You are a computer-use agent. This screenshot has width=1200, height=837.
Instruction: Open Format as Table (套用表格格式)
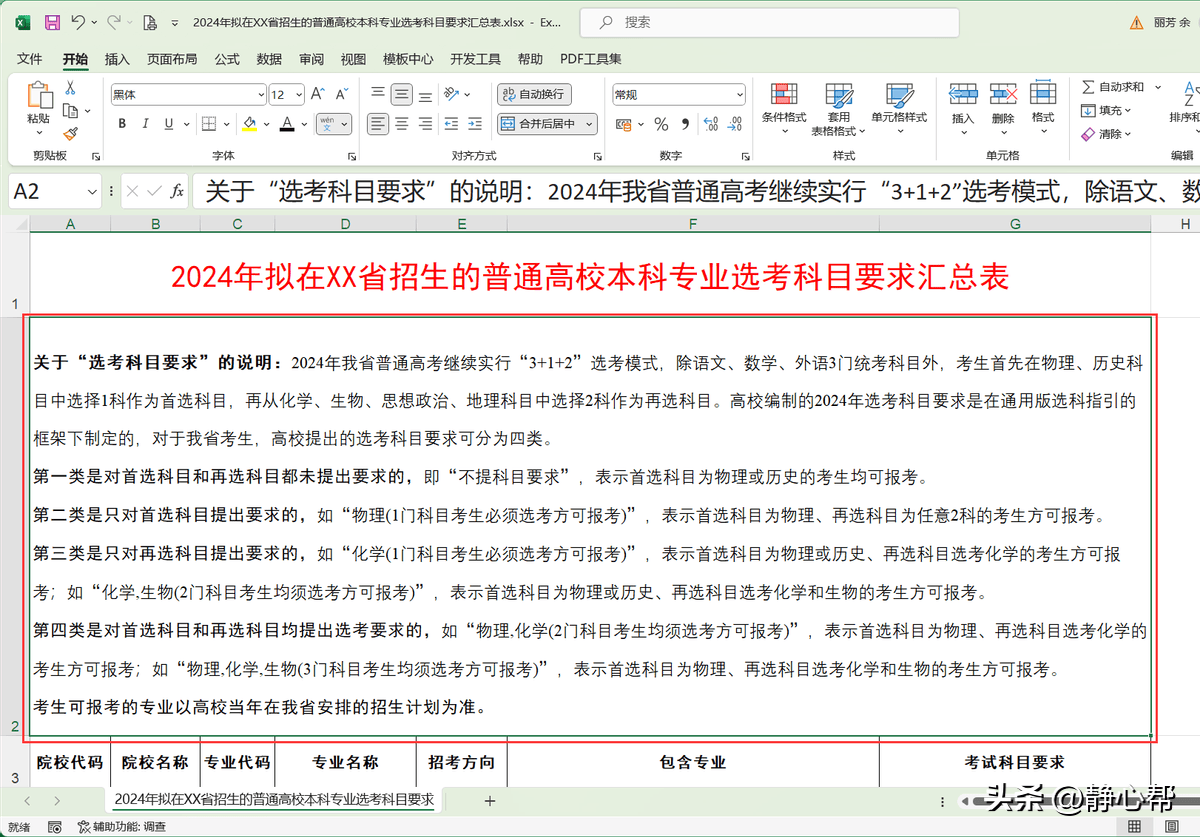point(838,109)
